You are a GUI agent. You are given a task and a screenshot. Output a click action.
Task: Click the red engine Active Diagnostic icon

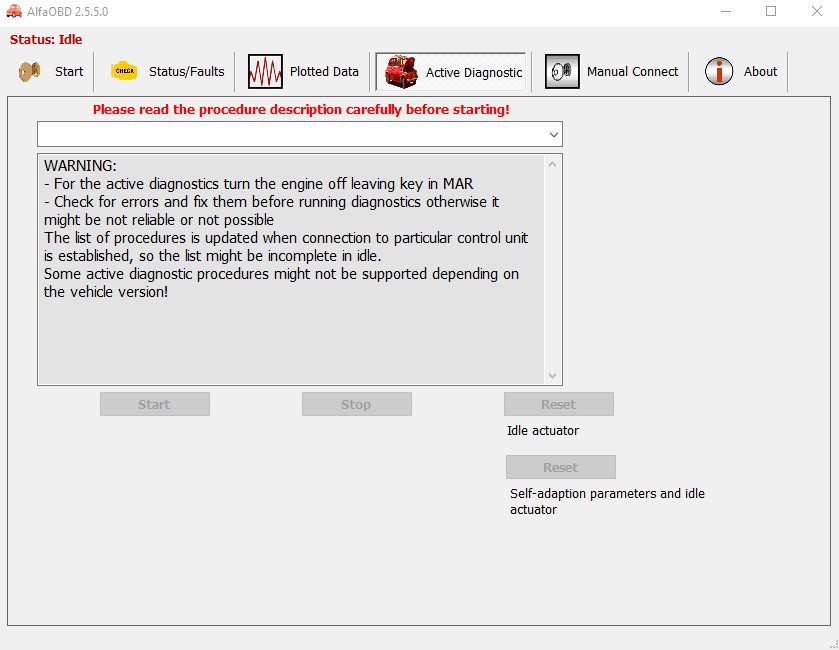click(401, 72)
